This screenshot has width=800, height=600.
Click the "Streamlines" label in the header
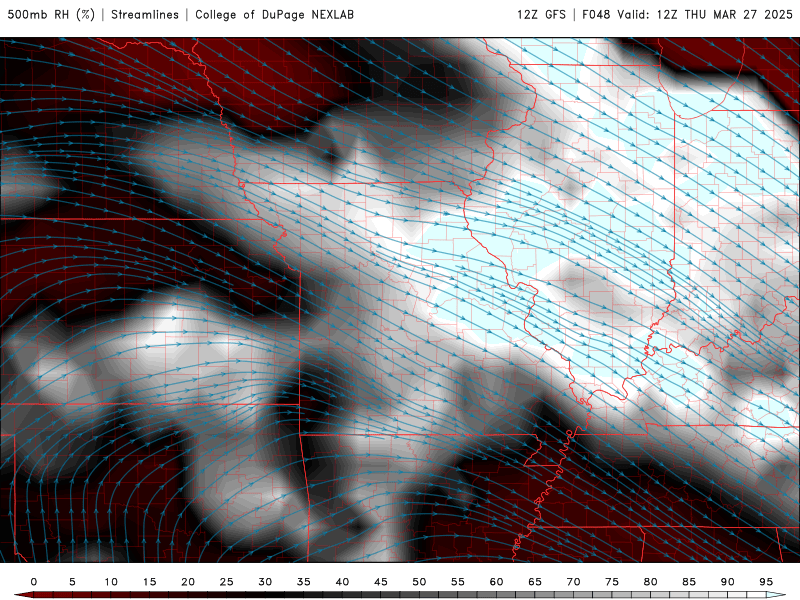145,14
